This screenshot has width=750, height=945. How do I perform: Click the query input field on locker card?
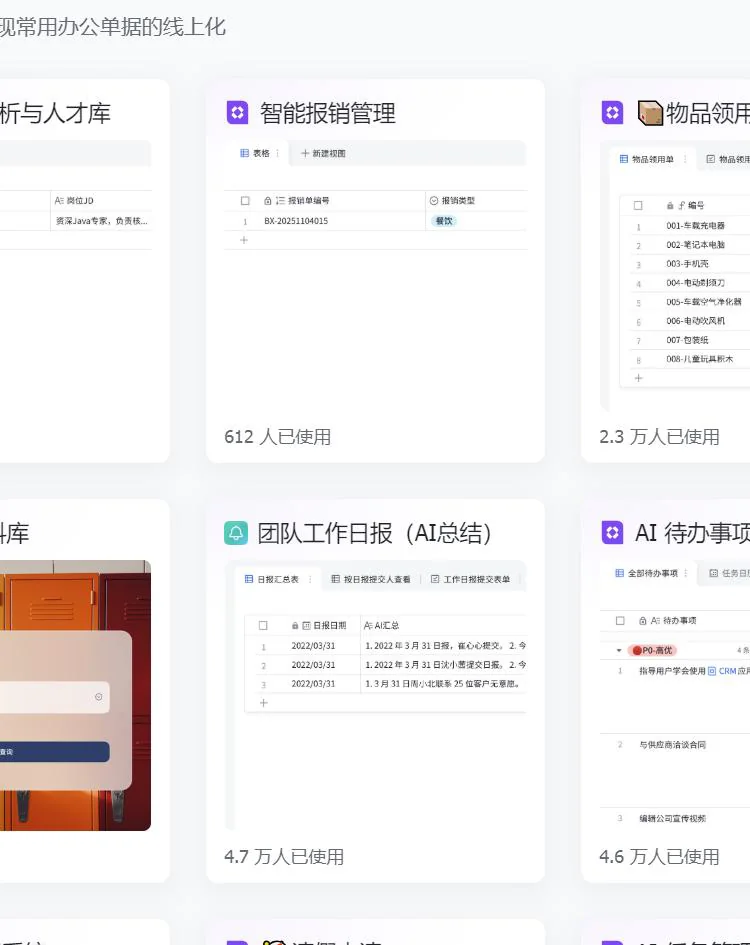[x=55, y=697]
